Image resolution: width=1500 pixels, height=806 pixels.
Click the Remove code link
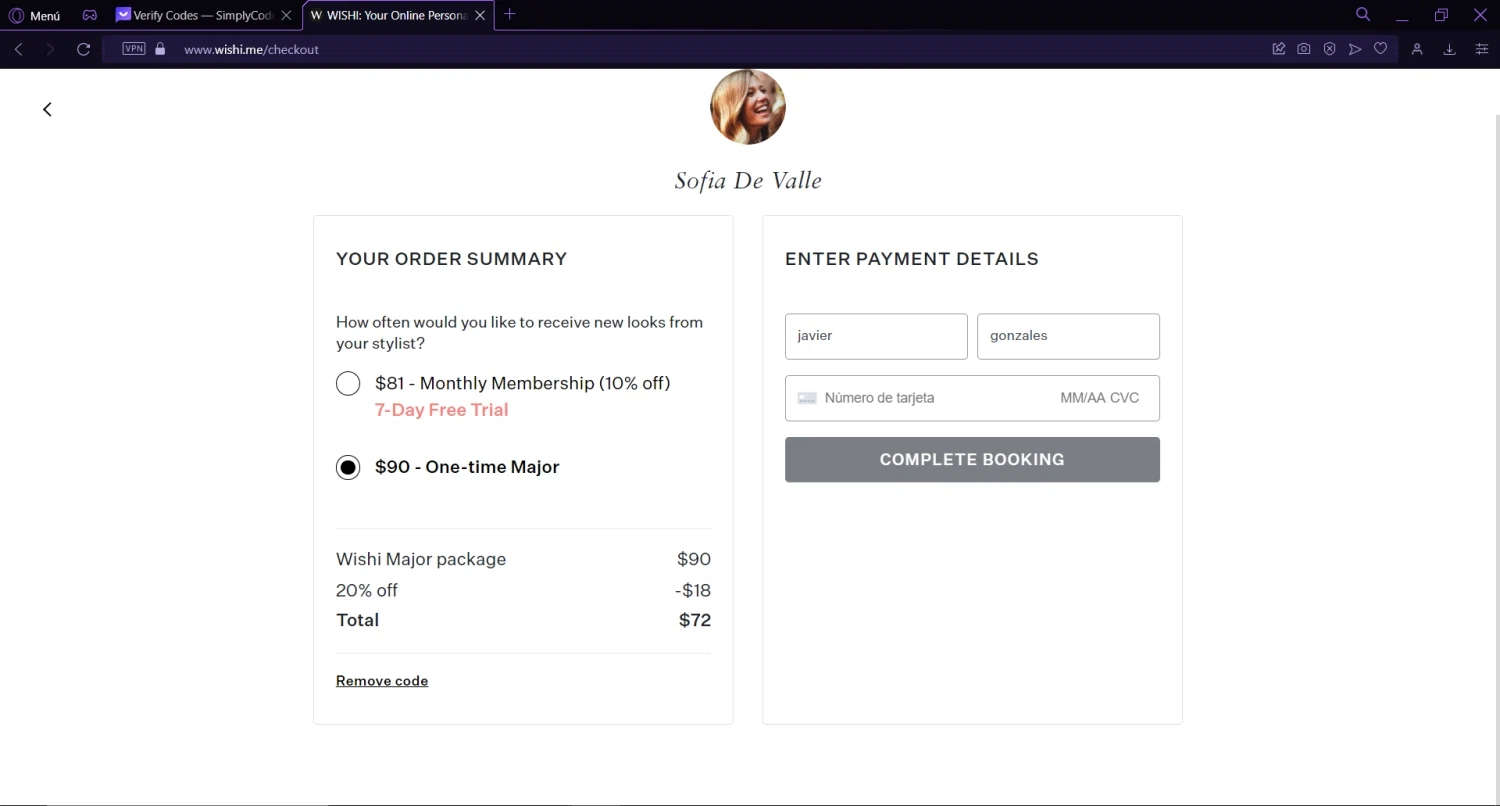tap(382, 681)
